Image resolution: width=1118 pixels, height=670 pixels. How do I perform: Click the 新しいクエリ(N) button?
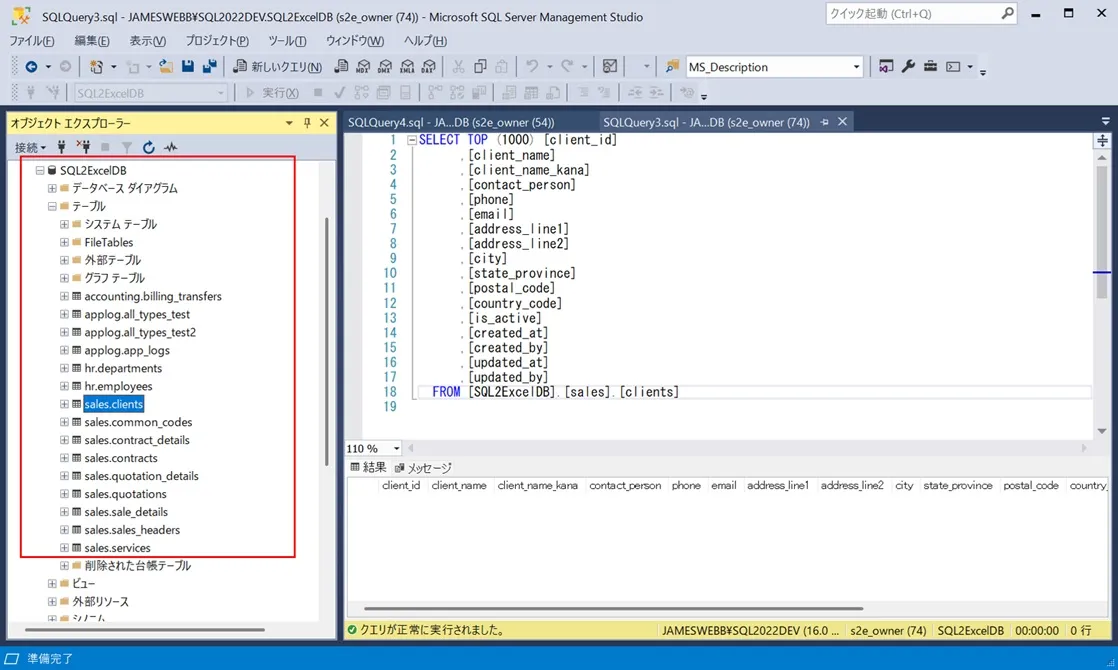277,67
